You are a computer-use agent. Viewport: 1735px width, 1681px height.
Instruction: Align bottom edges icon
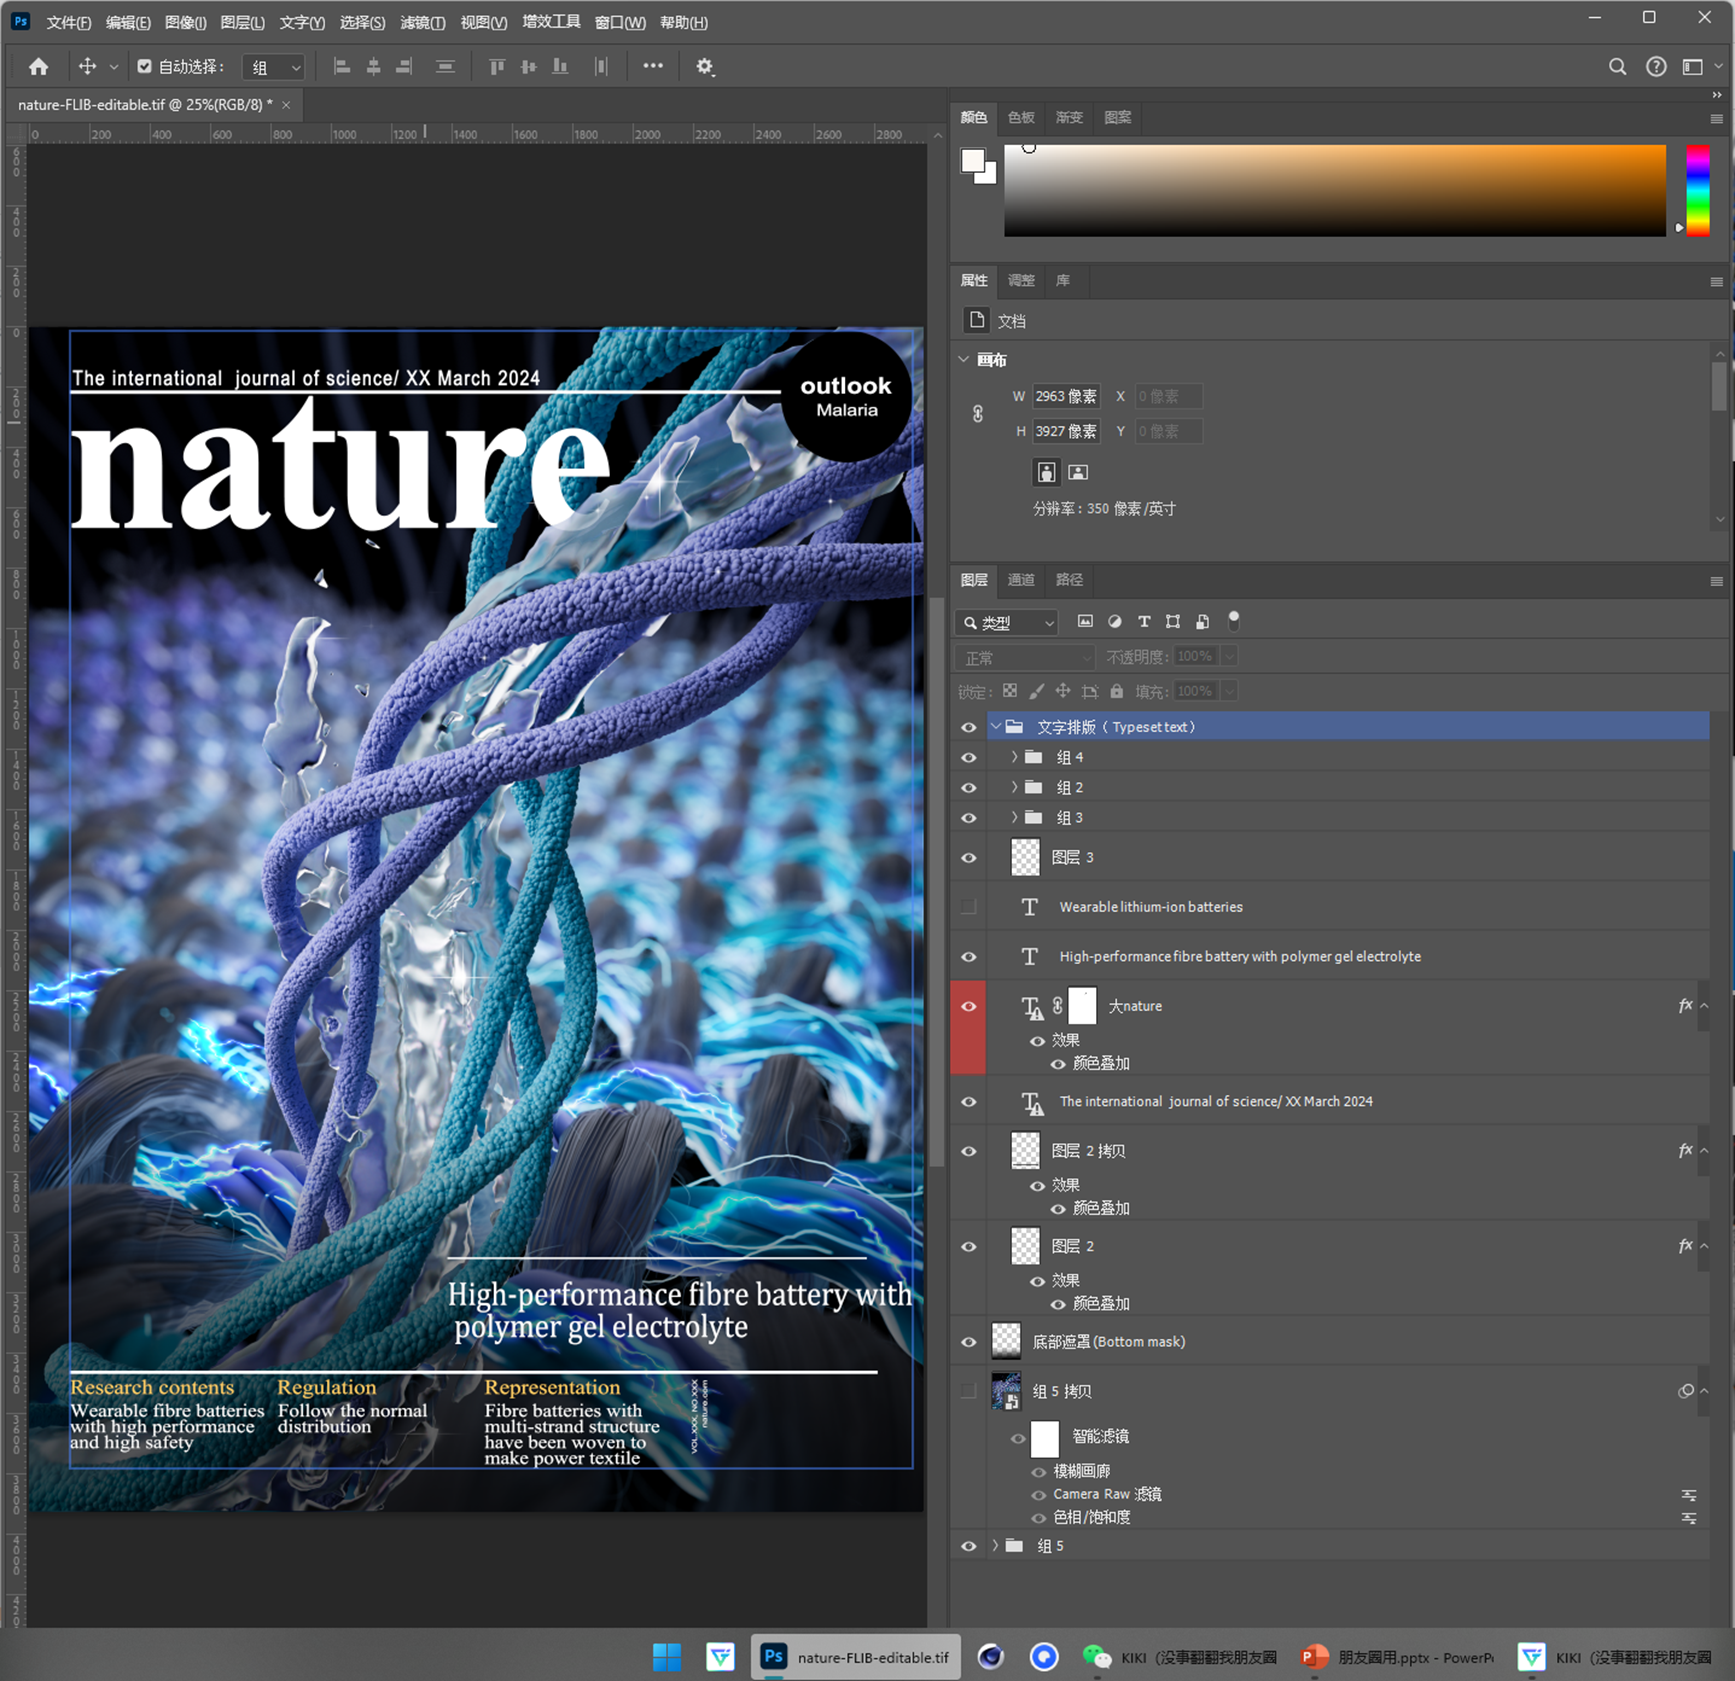[x=560, y=67]
